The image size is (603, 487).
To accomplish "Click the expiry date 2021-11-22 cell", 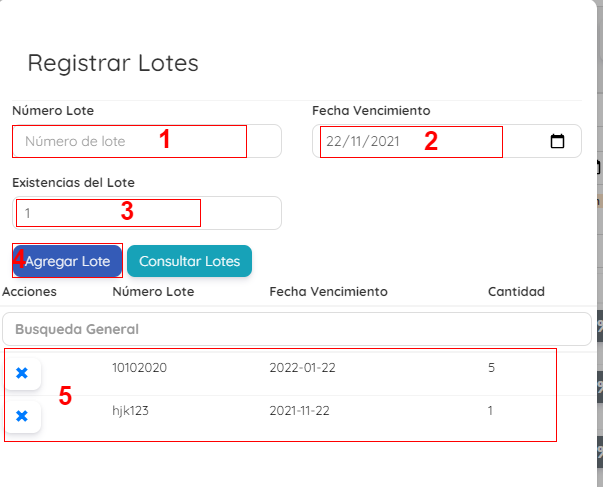I will click(x=299, y=411).
